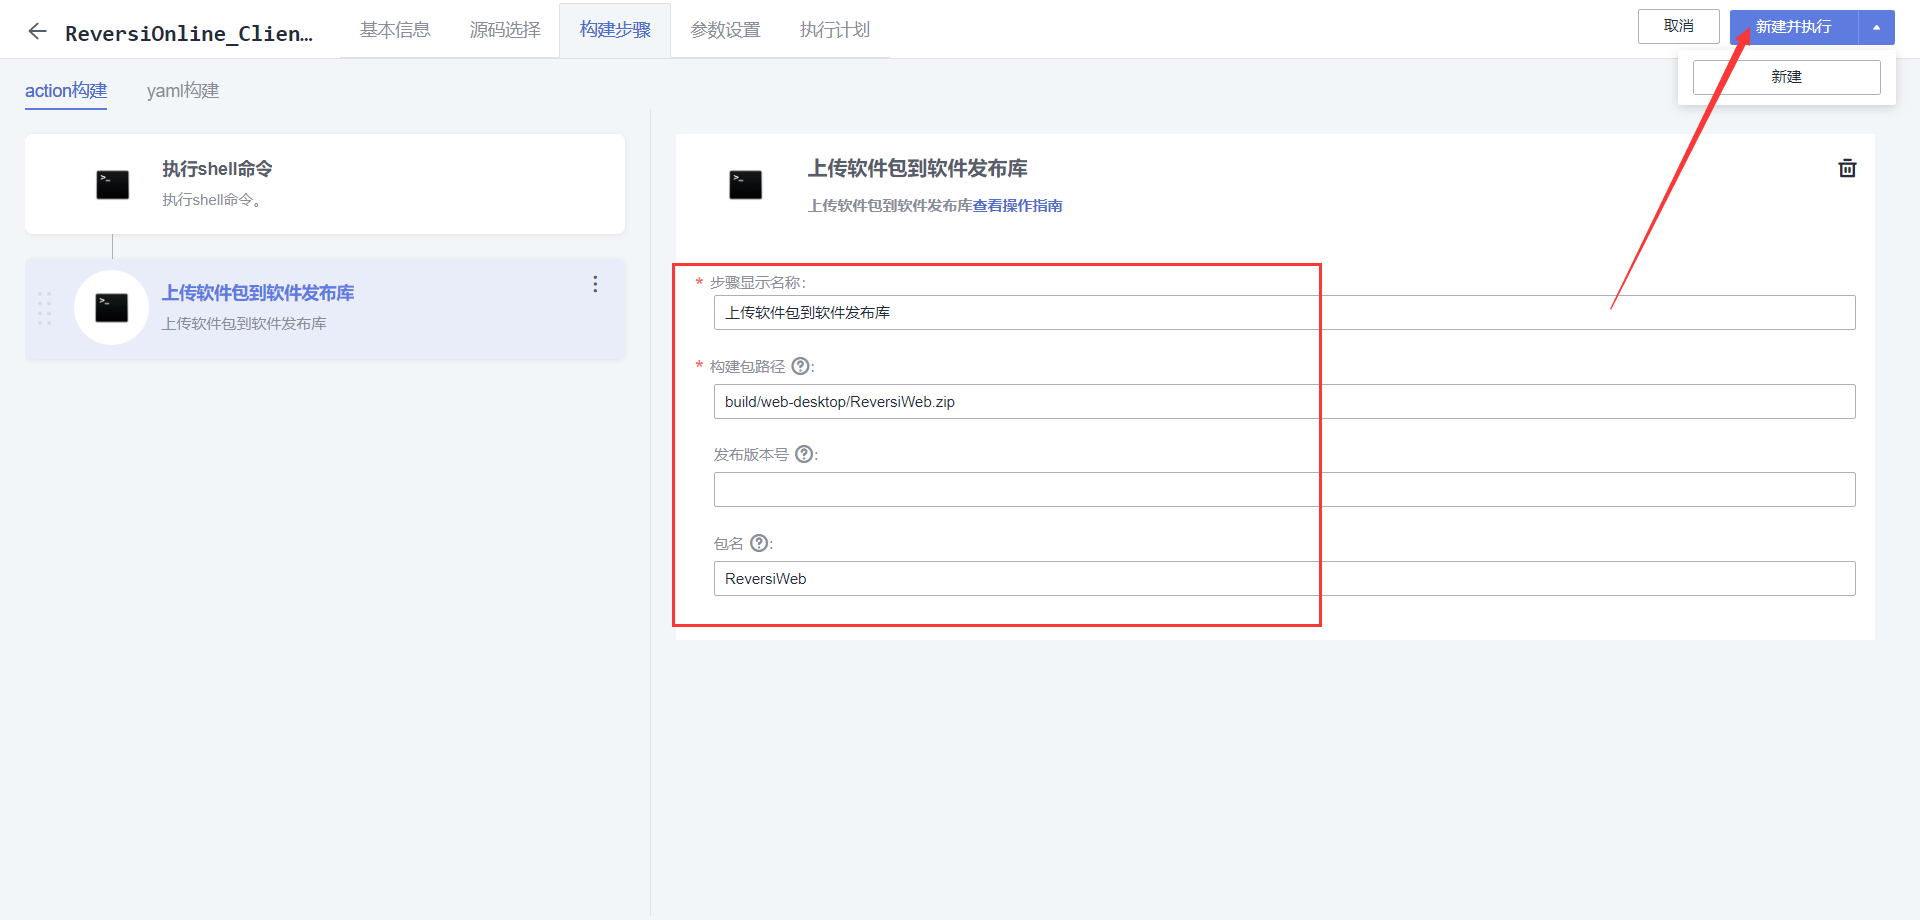The image size is (1920, 920).
Task: Delete the upload step with trash icon
Action: tap(1847, 168)
